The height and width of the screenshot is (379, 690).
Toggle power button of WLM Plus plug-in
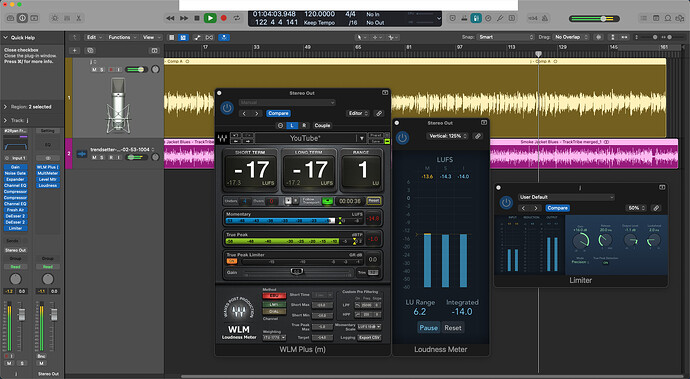pos(227,108)
